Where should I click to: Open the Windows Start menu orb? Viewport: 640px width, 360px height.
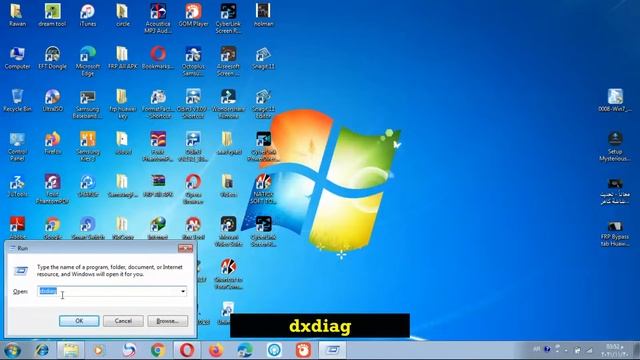click(12, 350)
